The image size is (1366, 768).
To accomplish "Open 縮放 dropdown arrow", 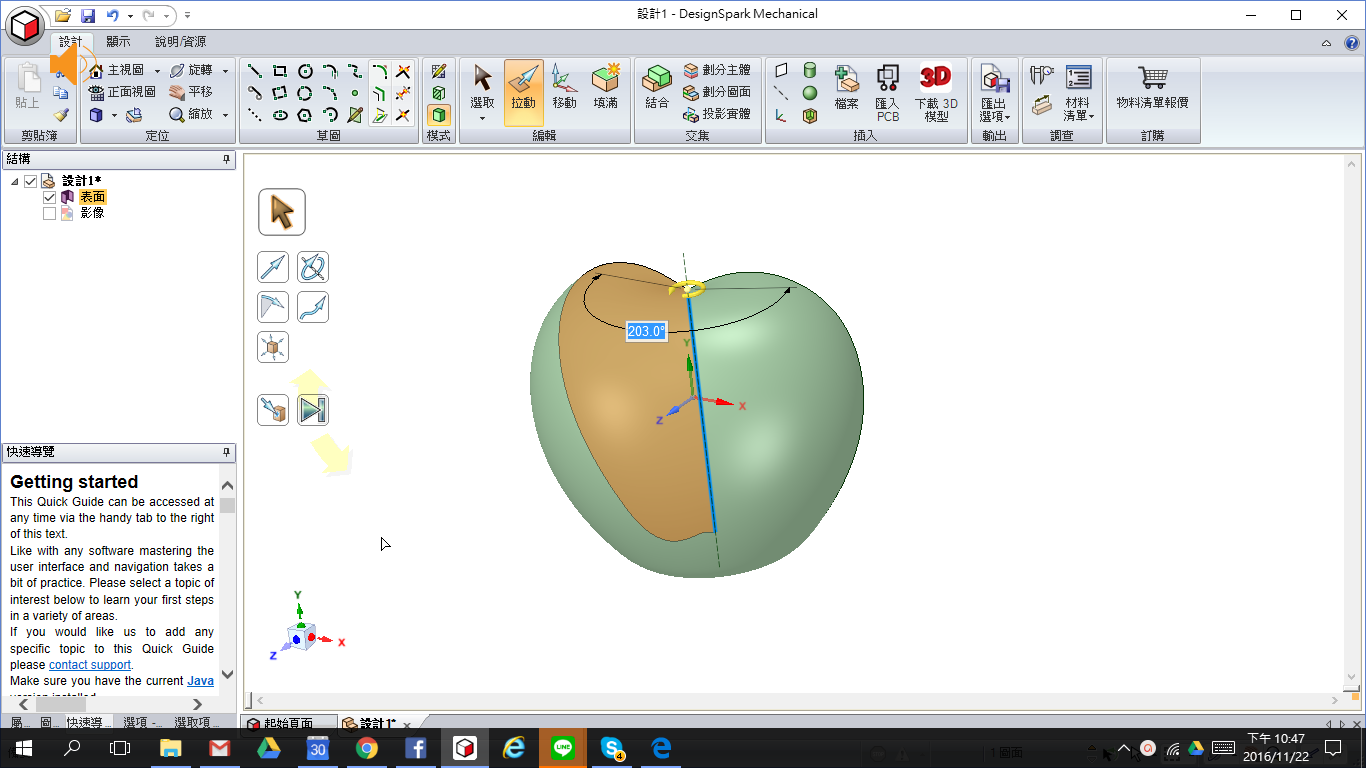I will coord(225,115).
